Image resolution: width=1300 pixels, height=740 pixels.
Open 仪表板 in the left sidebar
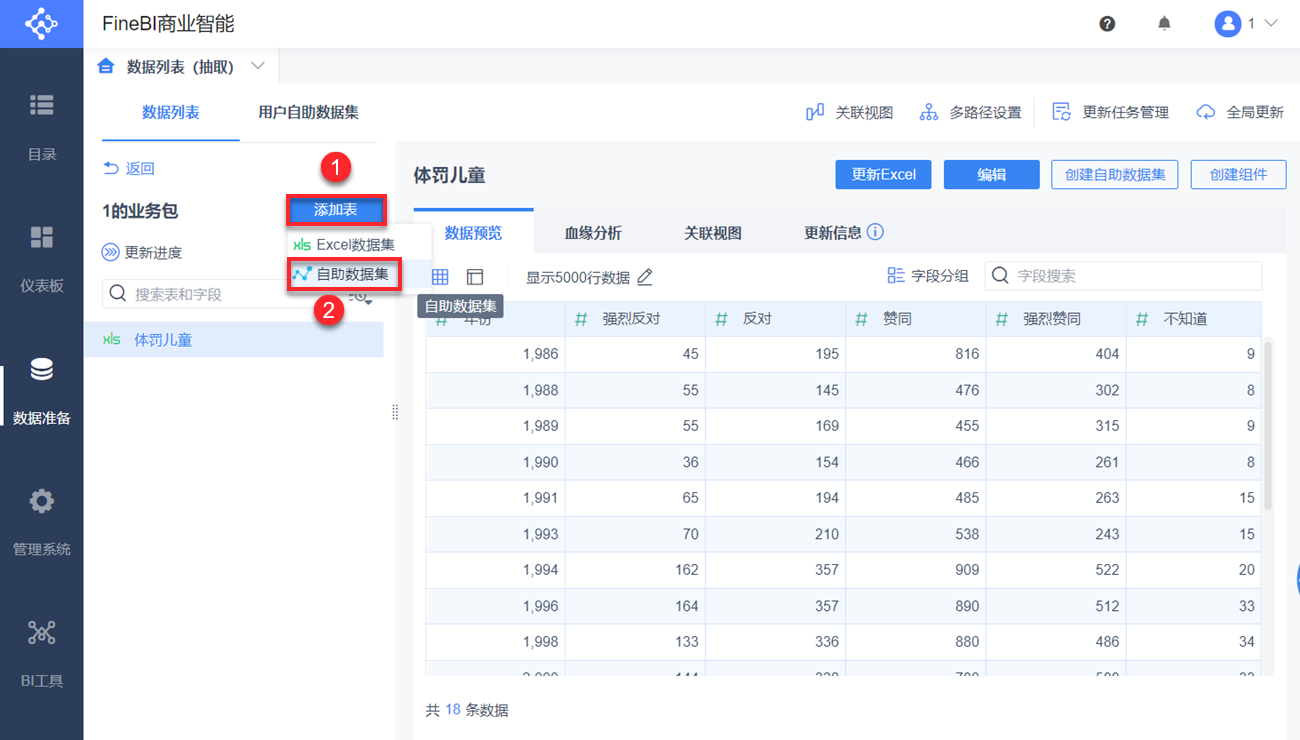[x=42, y=259]
